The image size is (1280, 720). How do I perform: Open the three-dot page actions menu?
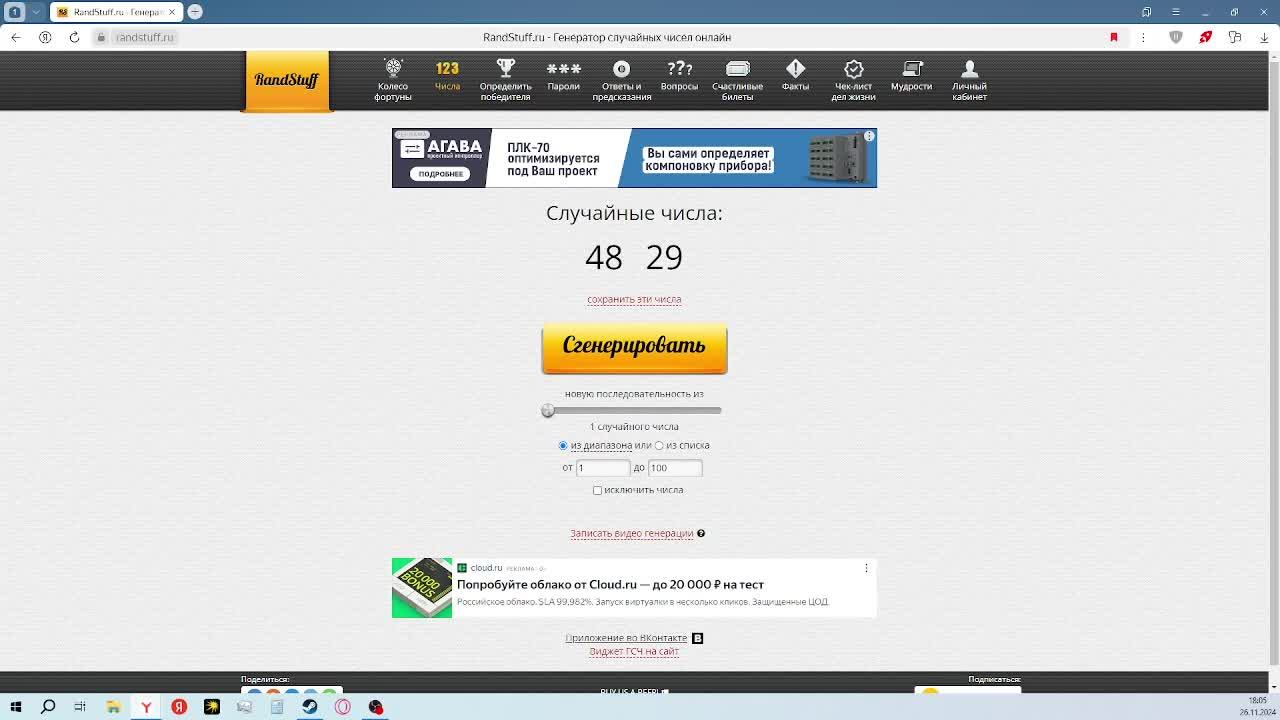1143,37
